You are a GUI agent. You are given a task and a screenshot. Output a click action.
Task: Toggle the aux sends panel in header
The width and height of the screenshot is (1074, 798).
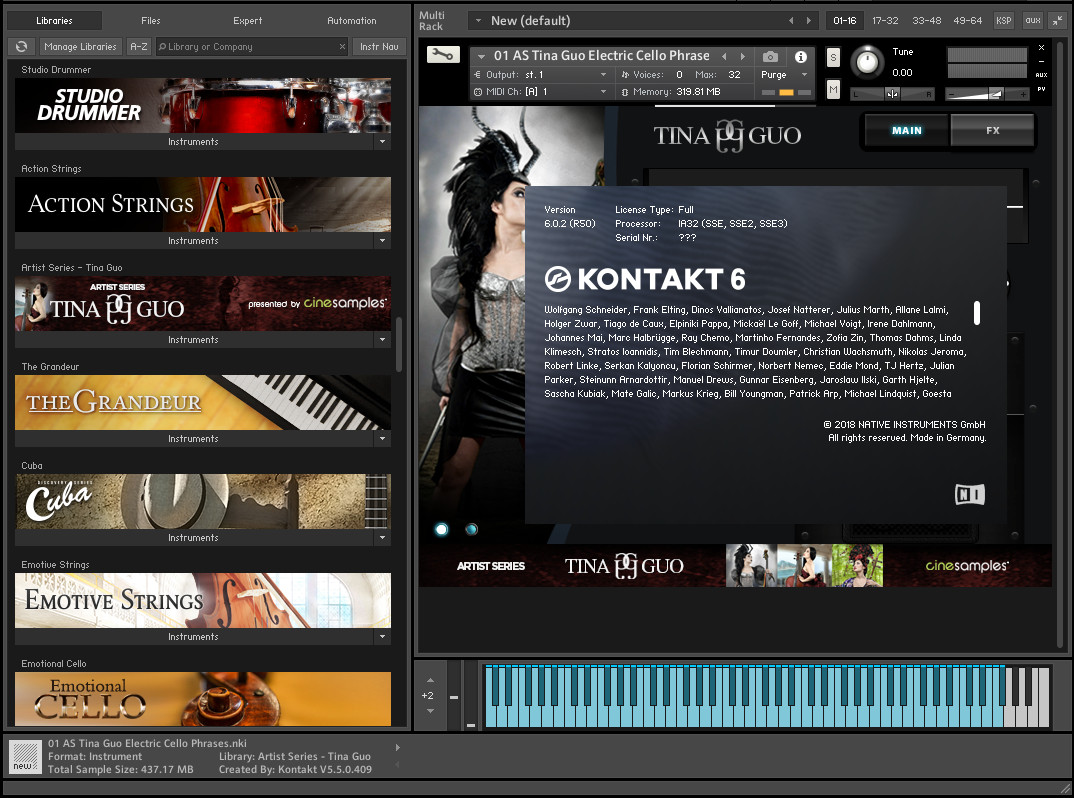click(1033, 21)
